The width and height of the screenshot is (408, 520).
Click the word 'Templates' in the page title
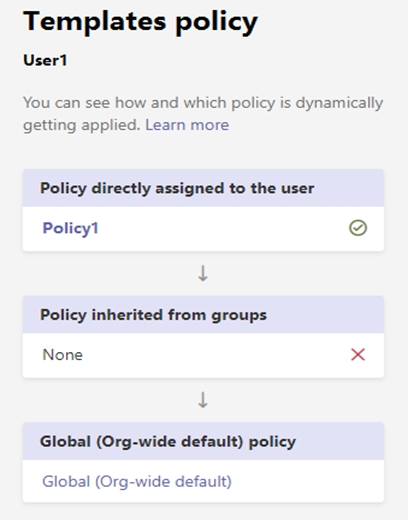pos(94,21)
